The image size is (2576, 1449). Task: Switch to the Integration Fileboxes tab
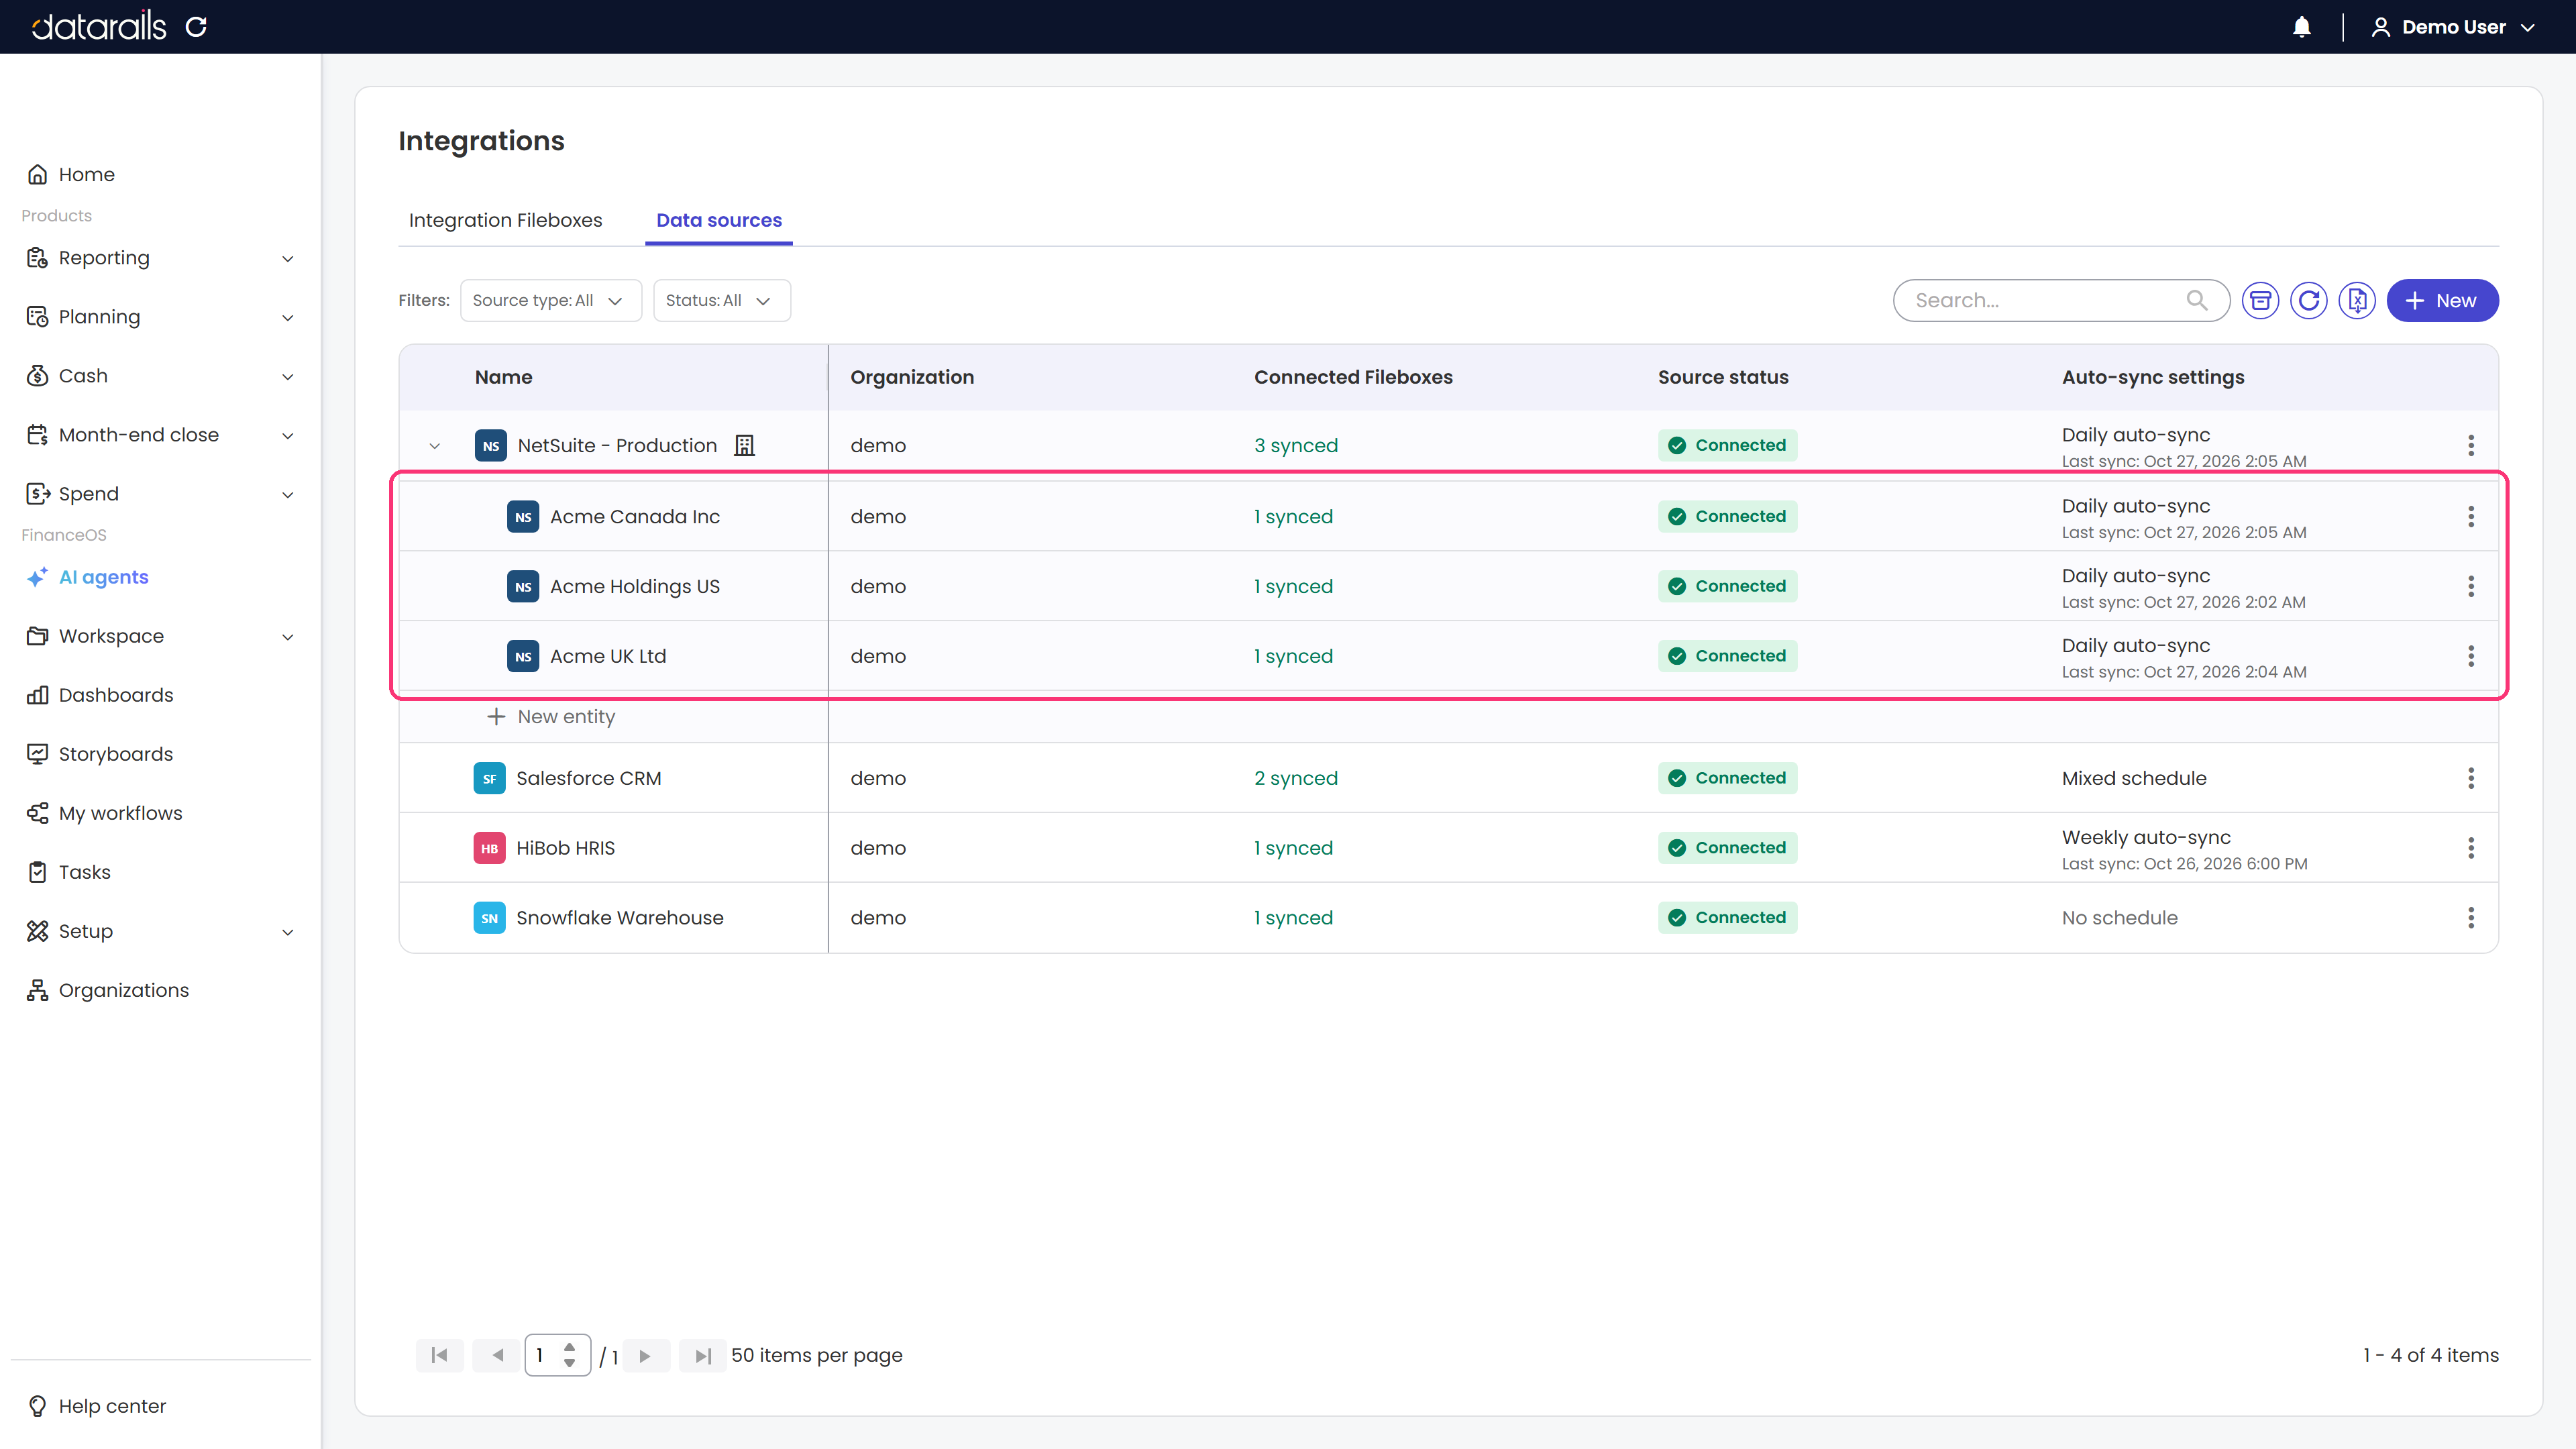[x=505, y=220]
